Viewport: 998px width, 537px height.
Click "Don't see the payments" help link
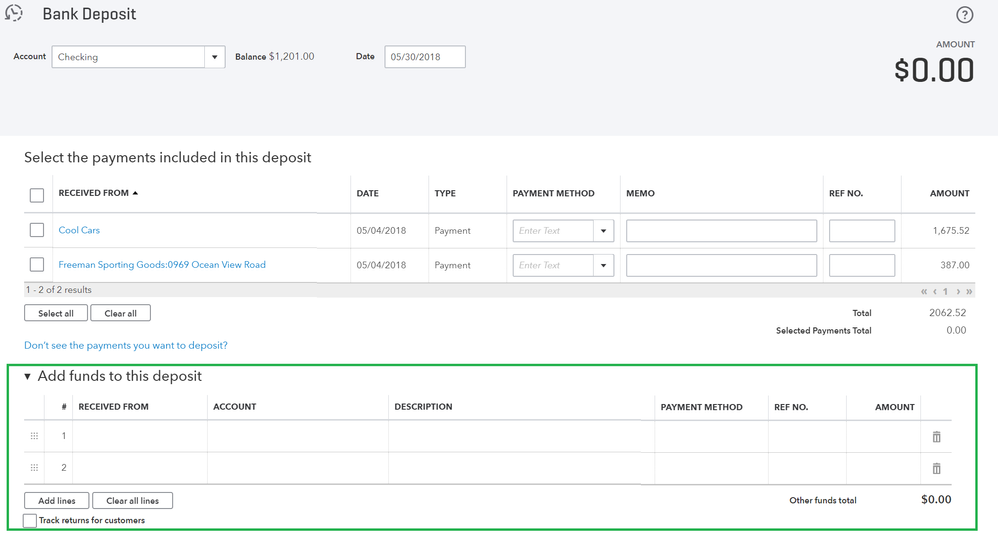(126, 345)
